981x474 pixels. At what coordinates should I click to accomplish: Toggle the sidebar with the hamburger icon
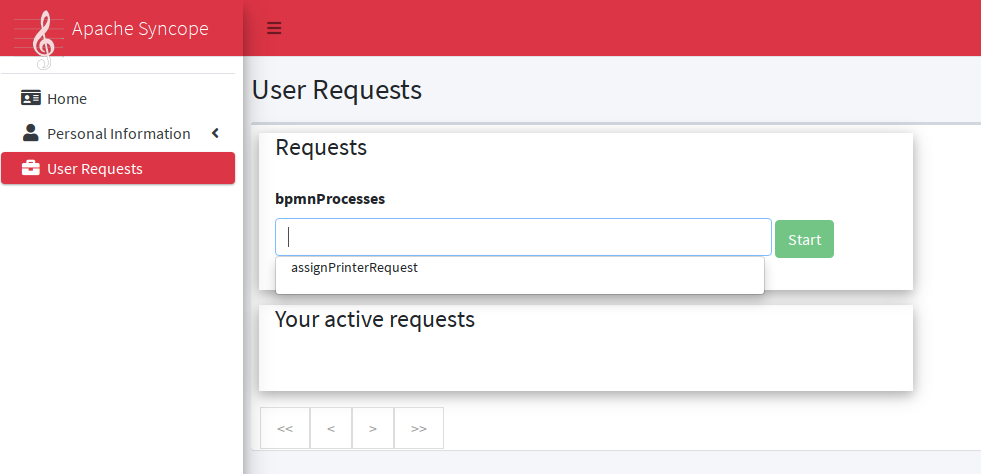(274, 28)
